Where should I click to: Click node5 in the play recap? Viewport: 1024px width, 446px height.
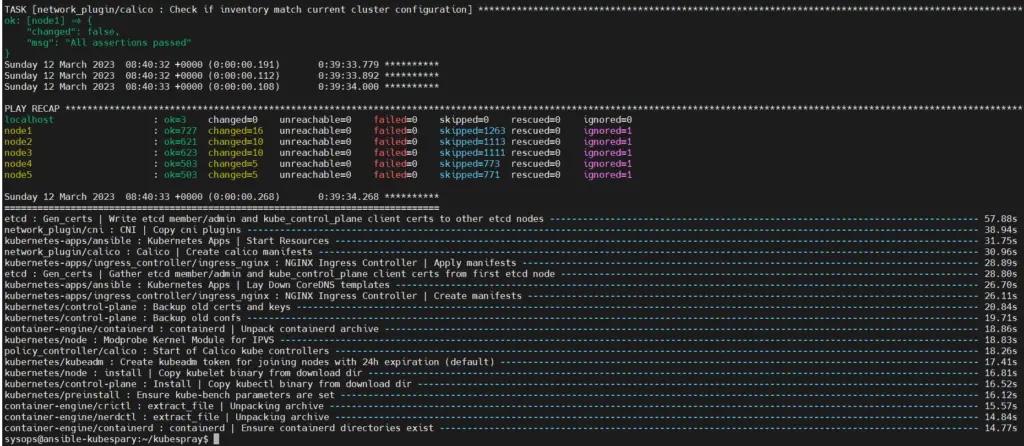pos(18,175)
